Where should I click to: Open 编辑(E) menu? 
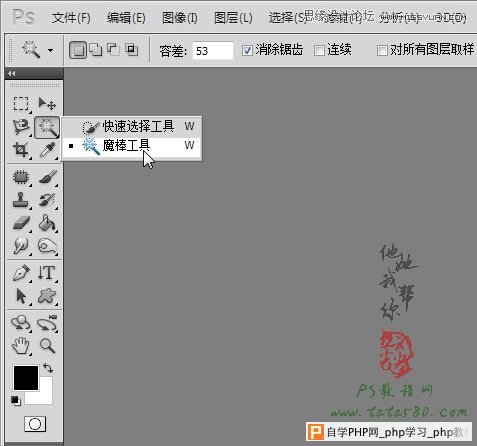[126, 17]
